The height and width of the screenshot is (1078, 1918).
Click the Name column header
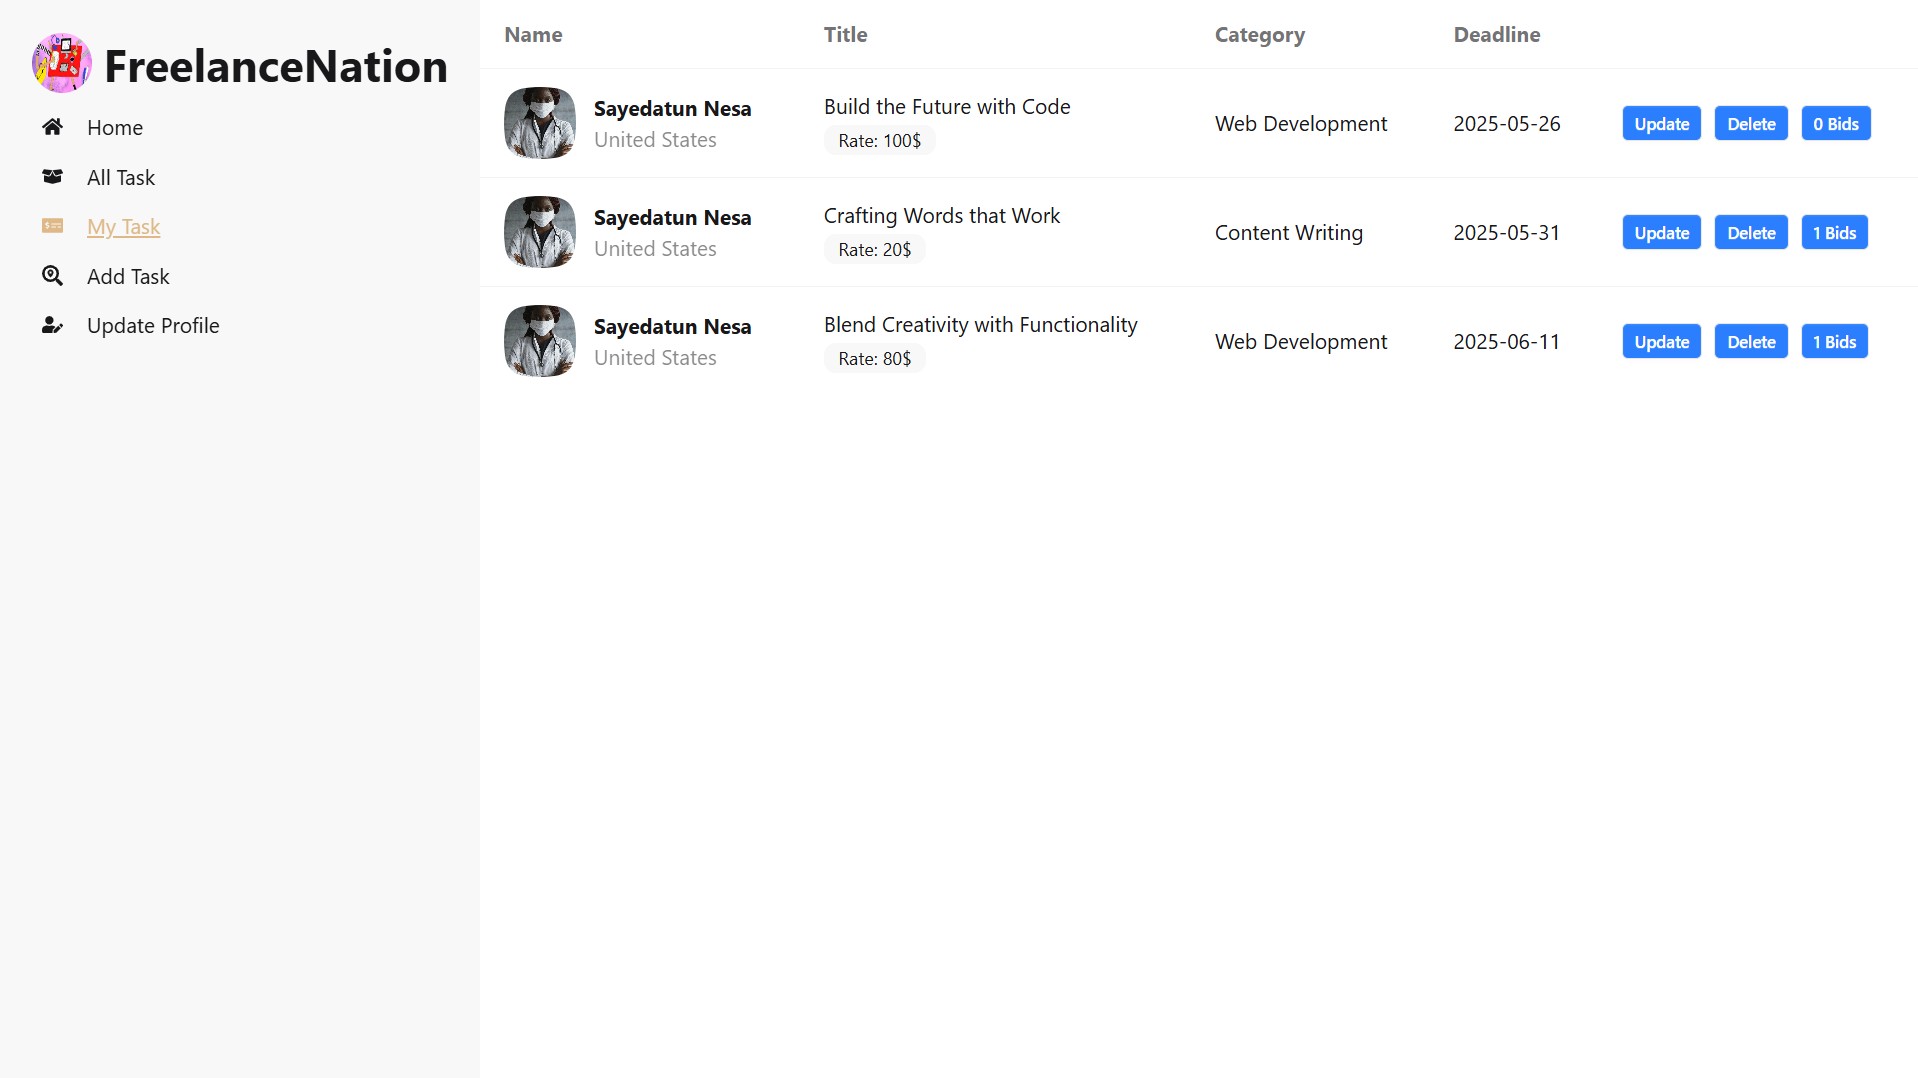pos(533,34)
